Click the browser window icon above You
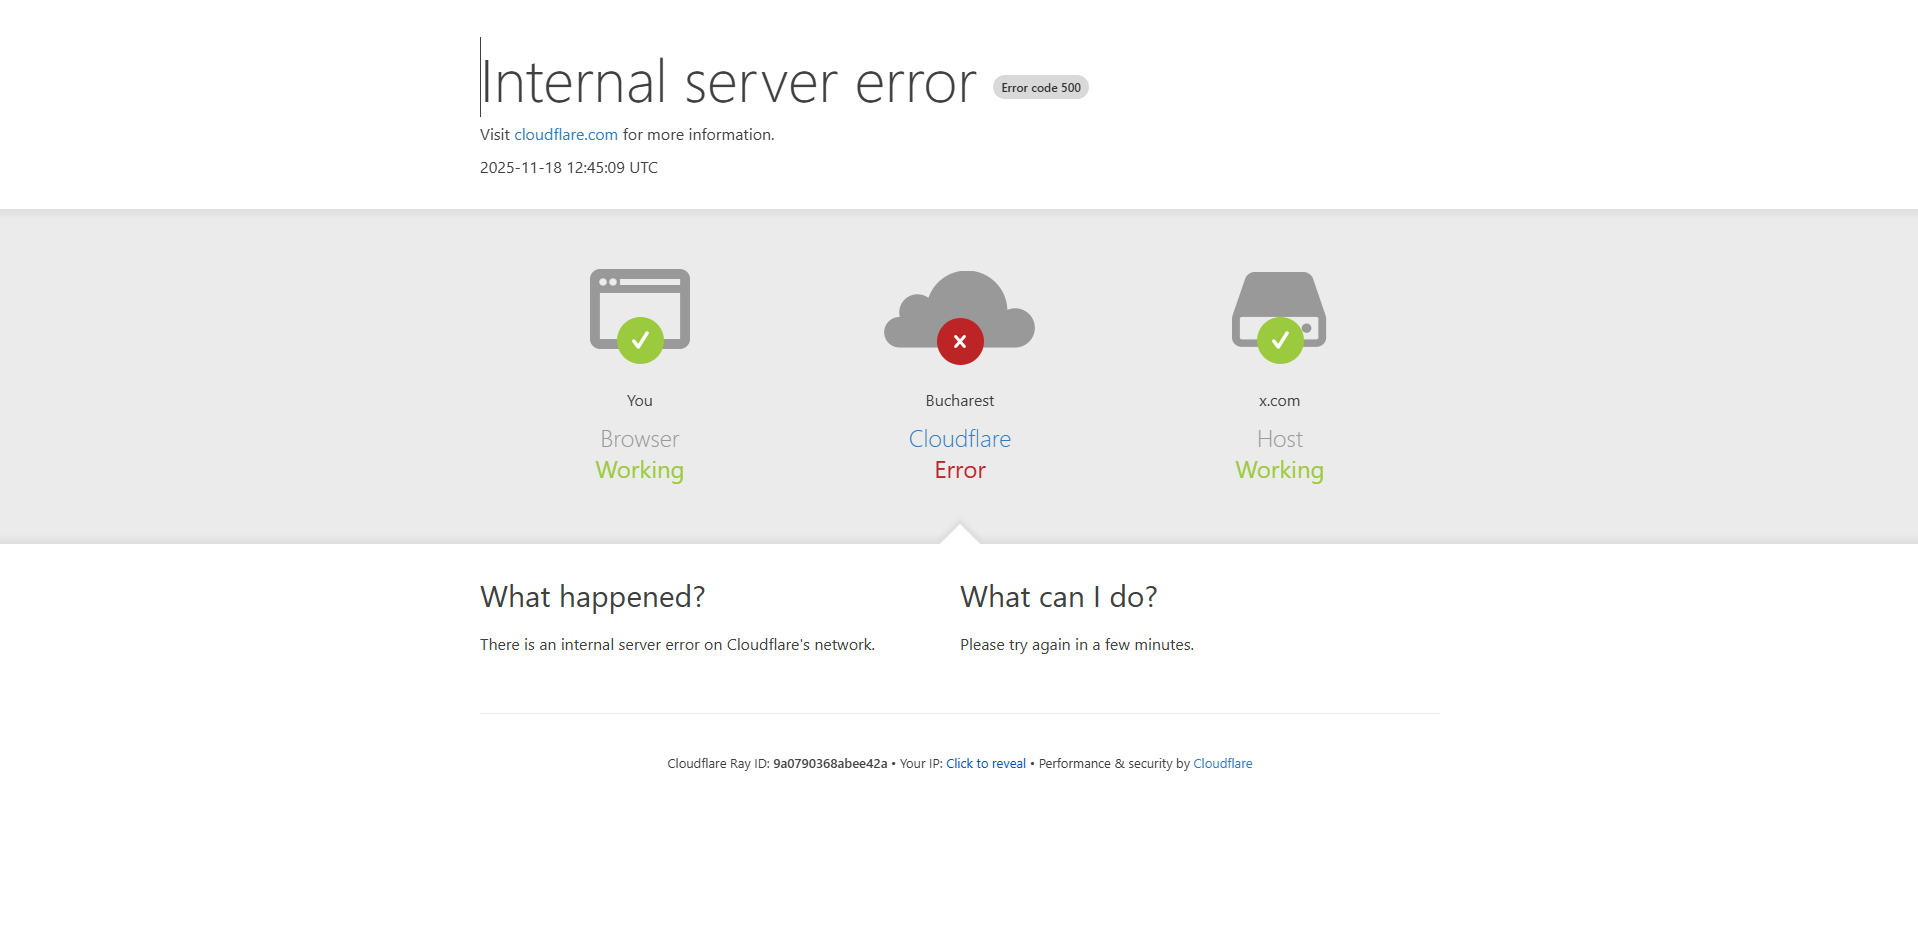1918x949 pixels. coord(639,299)
